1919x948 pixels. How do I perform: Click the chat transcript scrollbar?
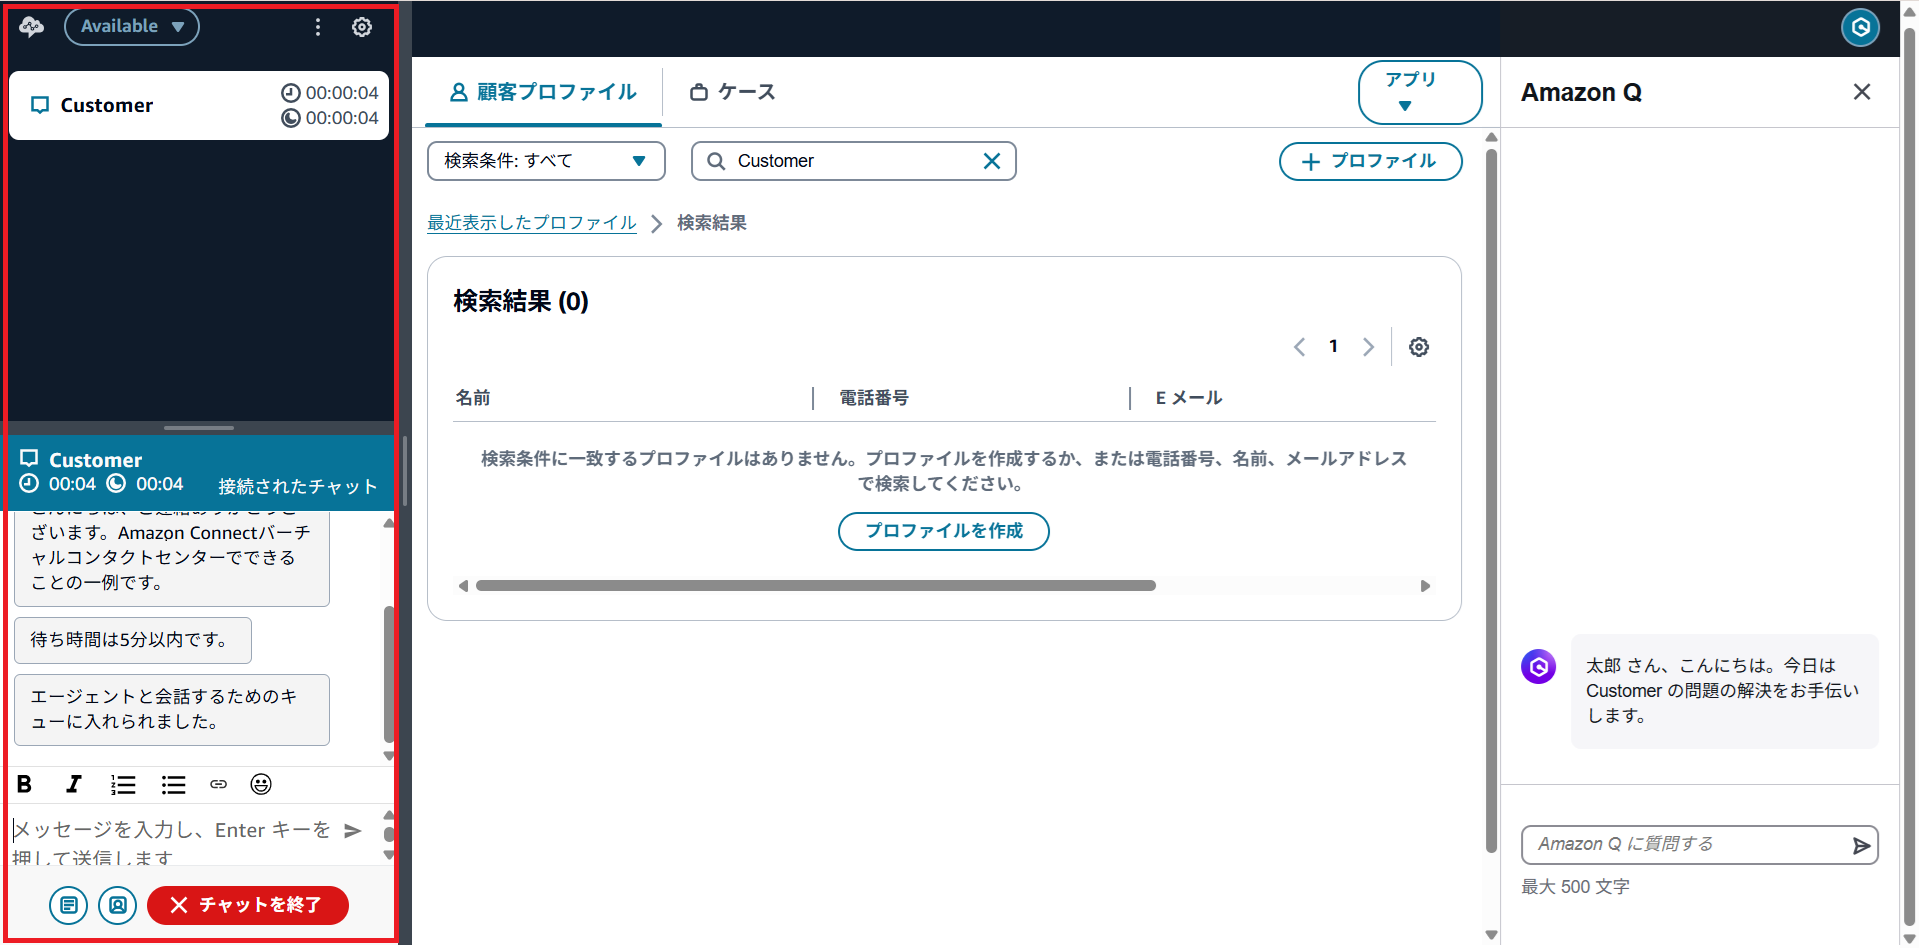[x=389, y=673]
